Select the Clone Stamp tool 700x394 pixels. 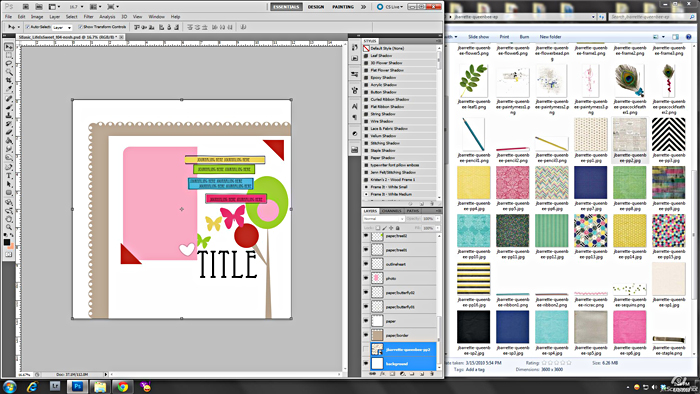tap(8, 116)
